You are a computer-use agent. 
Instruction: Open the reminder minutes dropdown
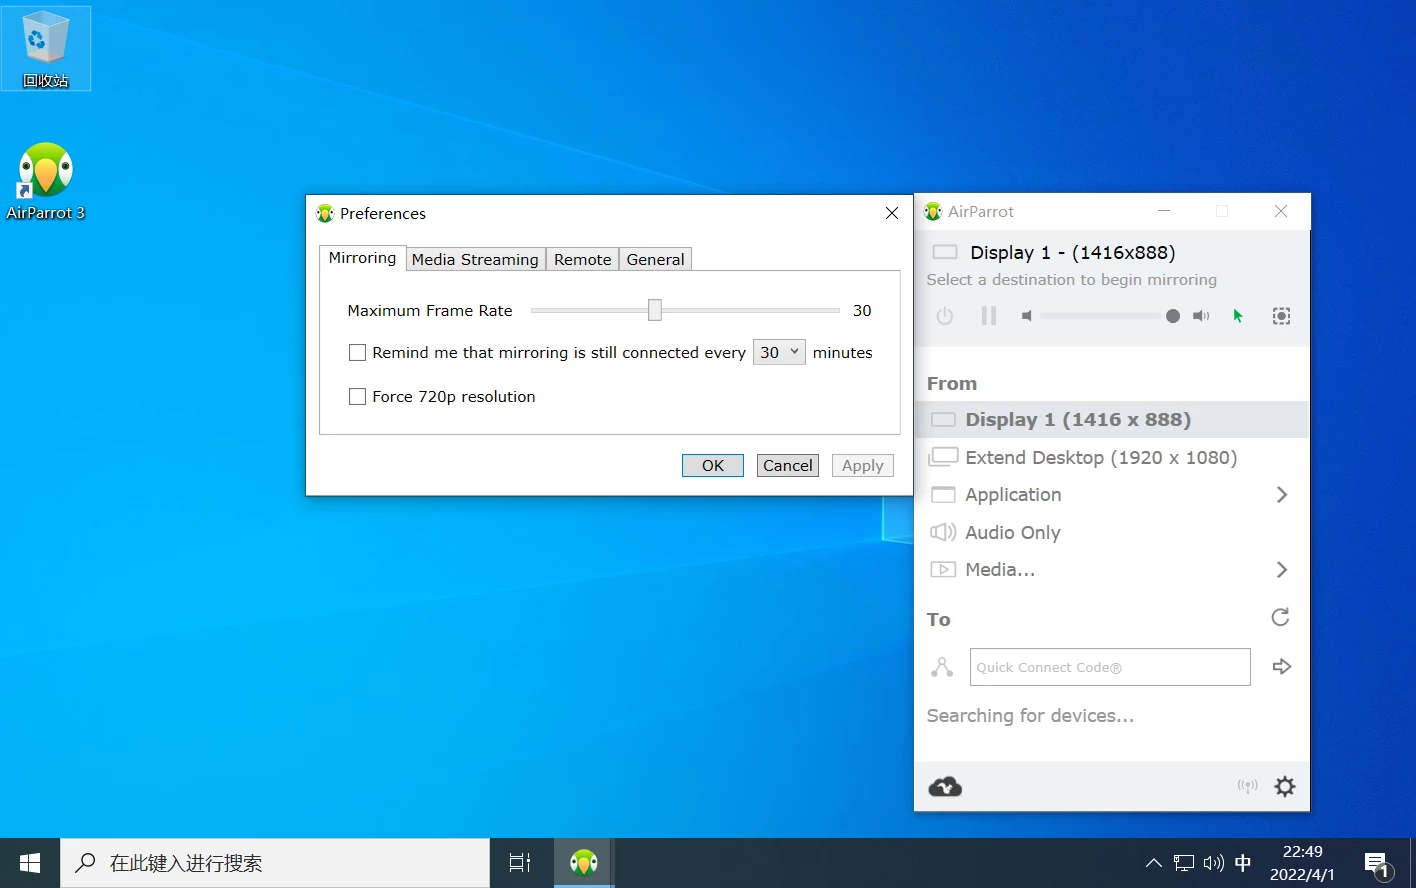tap(779, 352)
